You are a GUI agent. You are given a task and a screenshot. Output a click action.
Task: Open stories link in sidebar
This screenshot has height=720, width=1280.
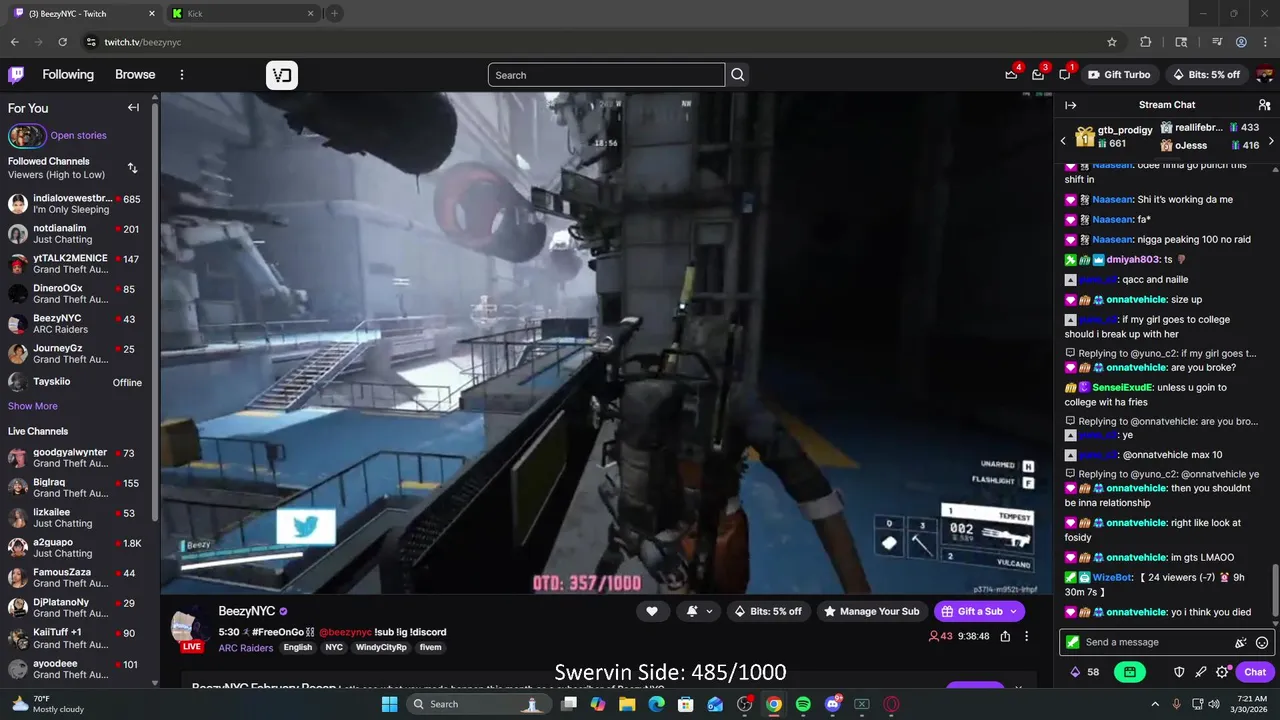pos(78,135)
